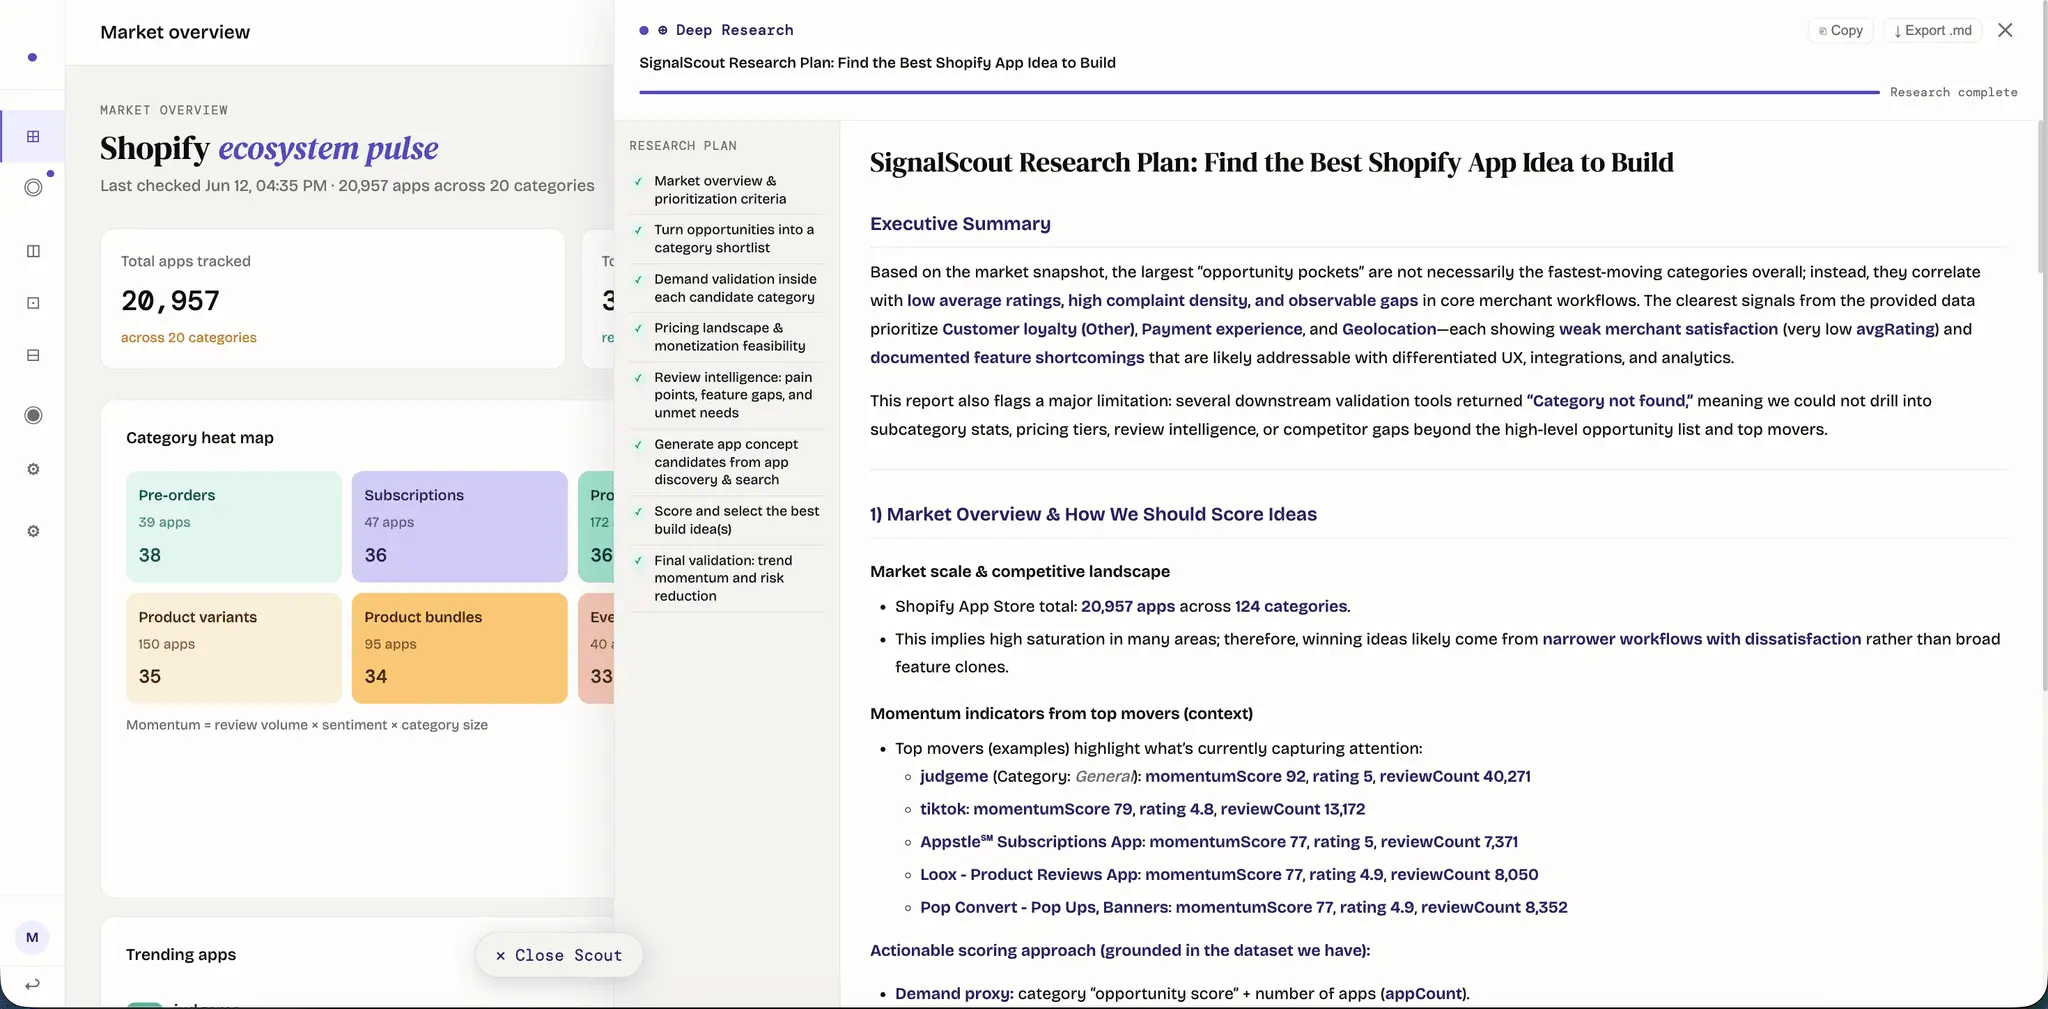Open the Subscriptions heat map tile
Image resolution: width=2048 pixels, height=1009 pixels.
(460, 526)
